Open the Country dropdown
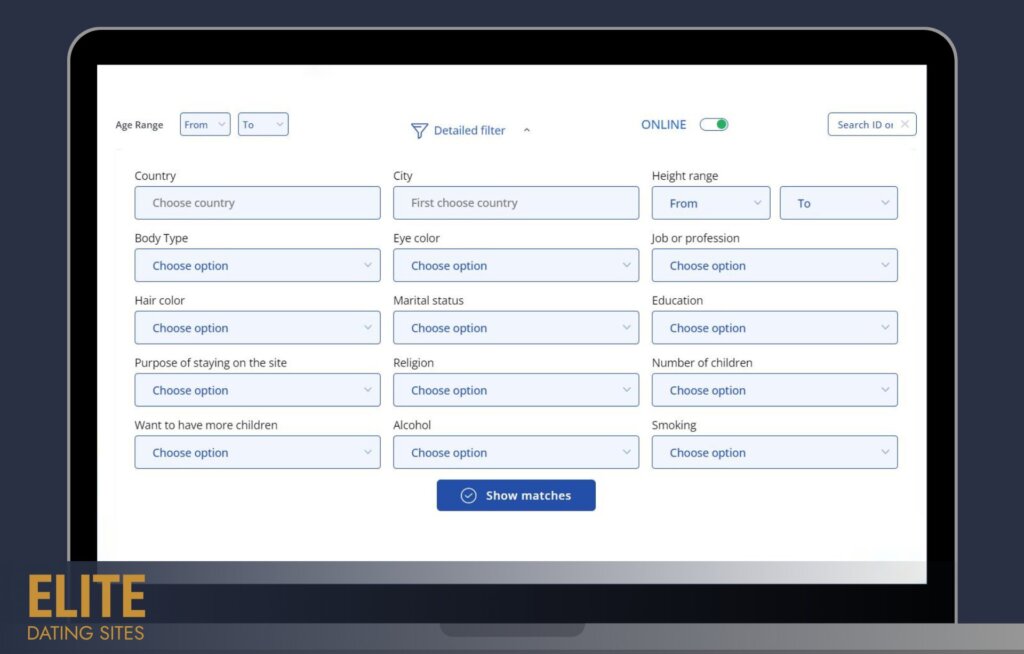This screenshot has height=654, width=1024. point(257,203)
